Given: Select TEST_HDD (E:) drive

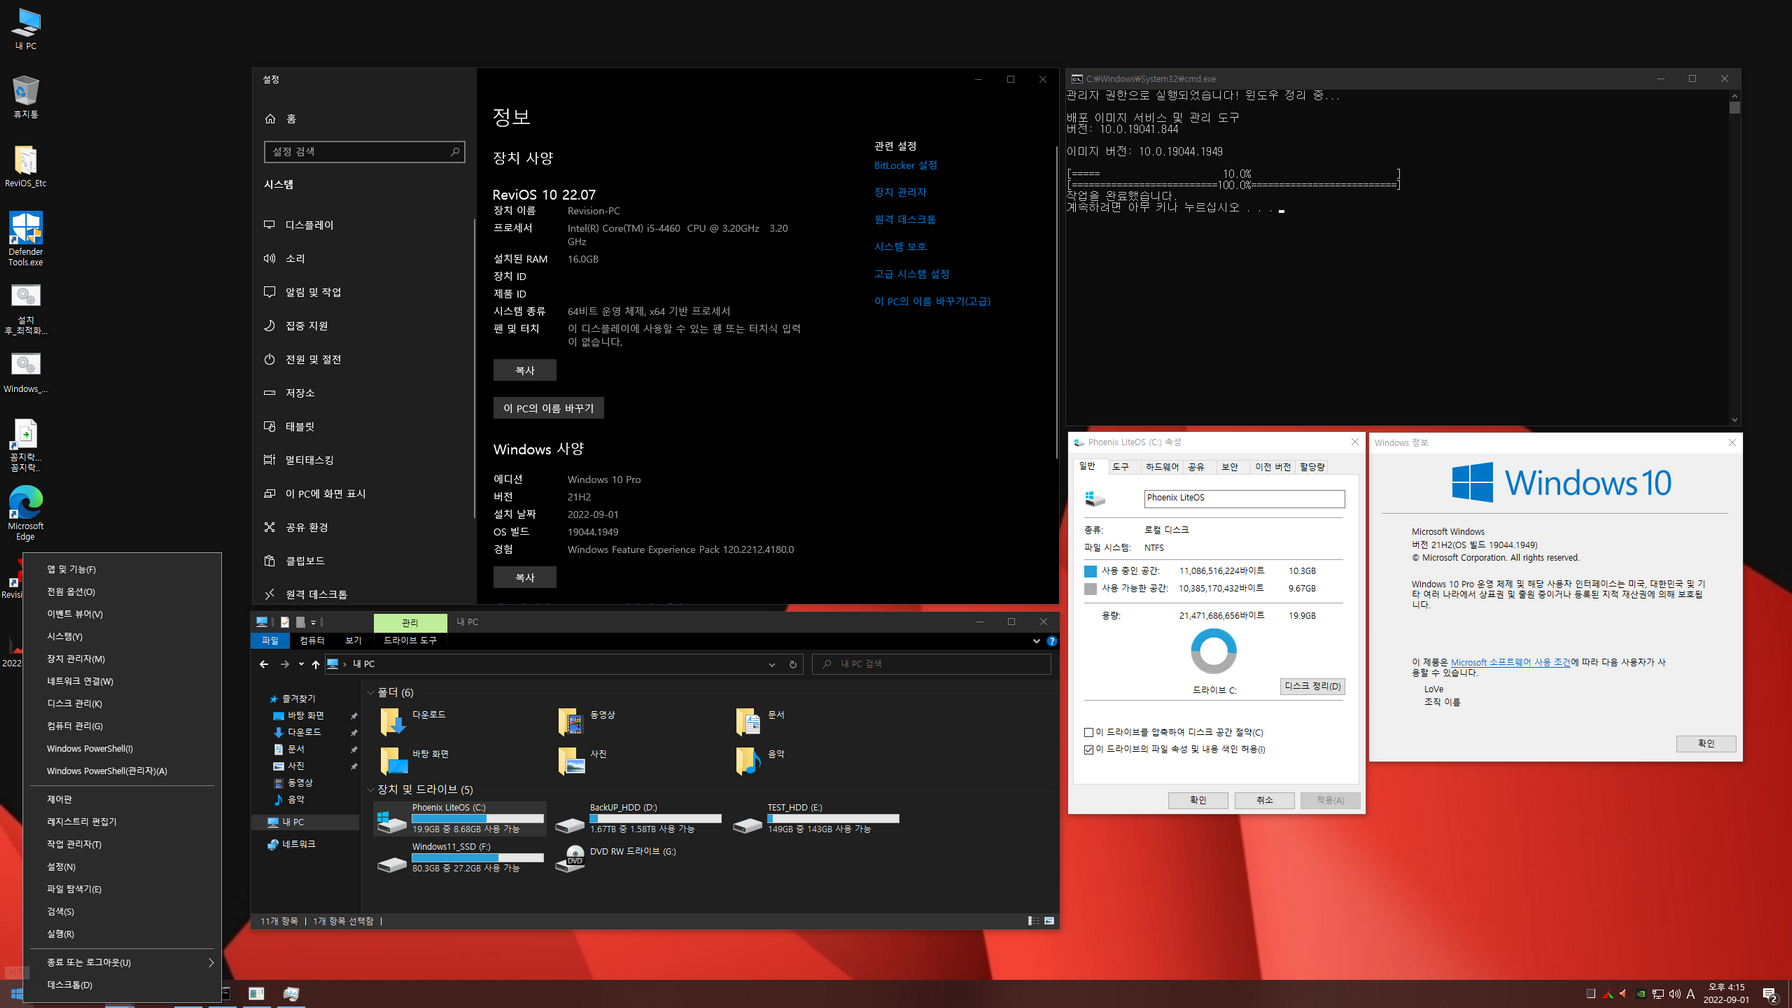Looking at the screenshot, I should tap(816, 819).
